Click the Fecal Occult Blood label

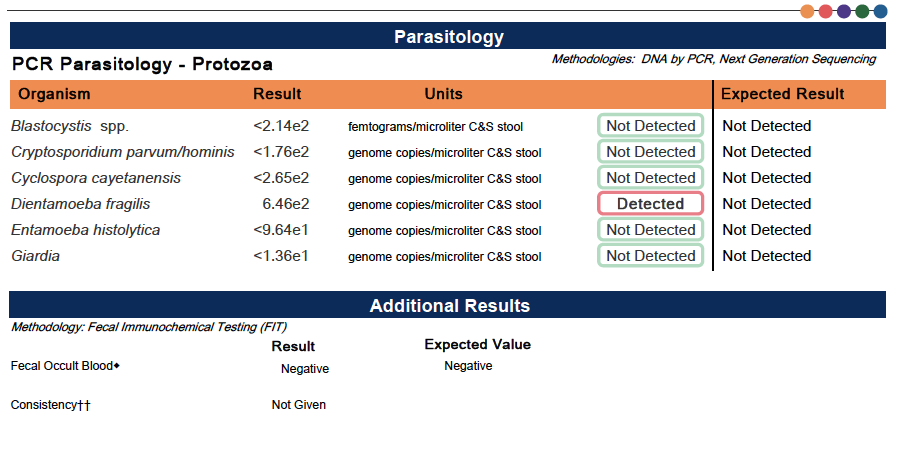coord(62,366)
